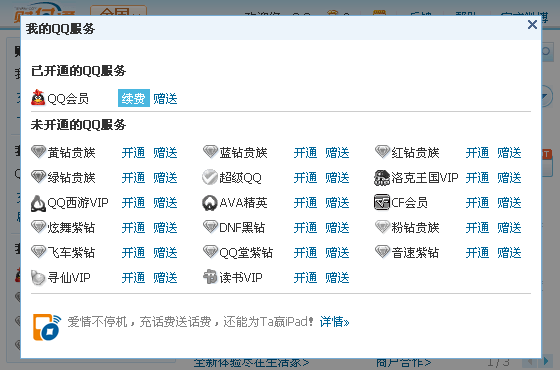Open 开通 for 绿钻贵族
The image size is (560, 370).
click(133, 178)
